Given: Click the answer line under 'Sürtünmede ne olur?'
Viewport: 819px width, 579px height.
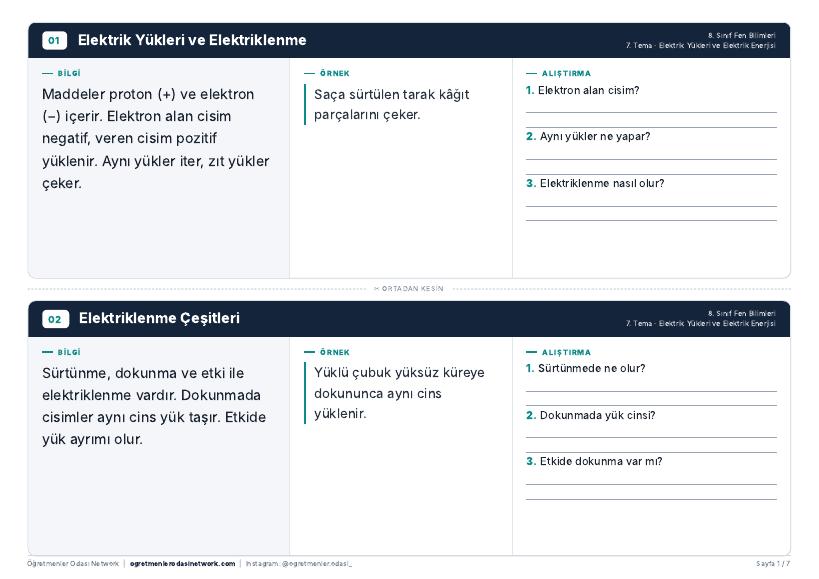Looking at the screenshot, I should point(651,391).
